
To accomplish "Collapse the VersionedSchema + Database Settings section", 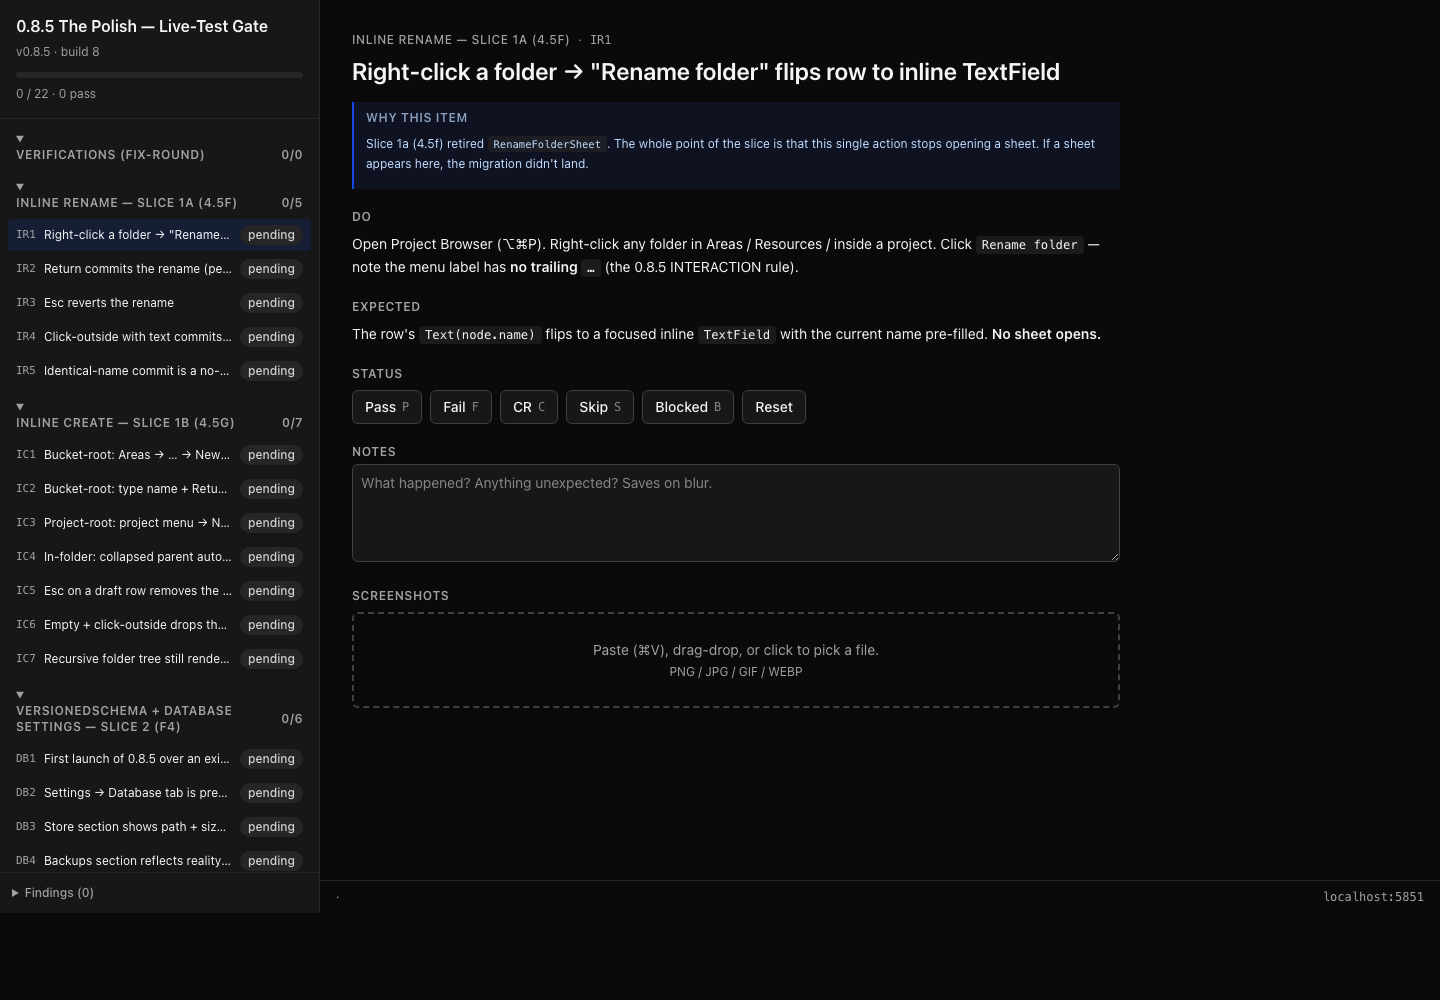I will (x=159, y=711).
